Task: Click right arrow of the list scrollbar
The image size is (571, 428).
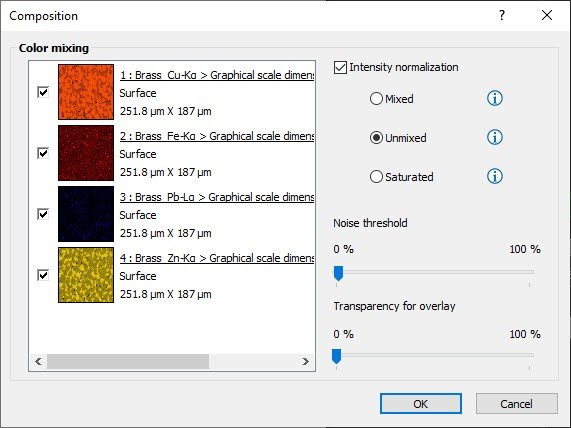Action: click(306, 361)
